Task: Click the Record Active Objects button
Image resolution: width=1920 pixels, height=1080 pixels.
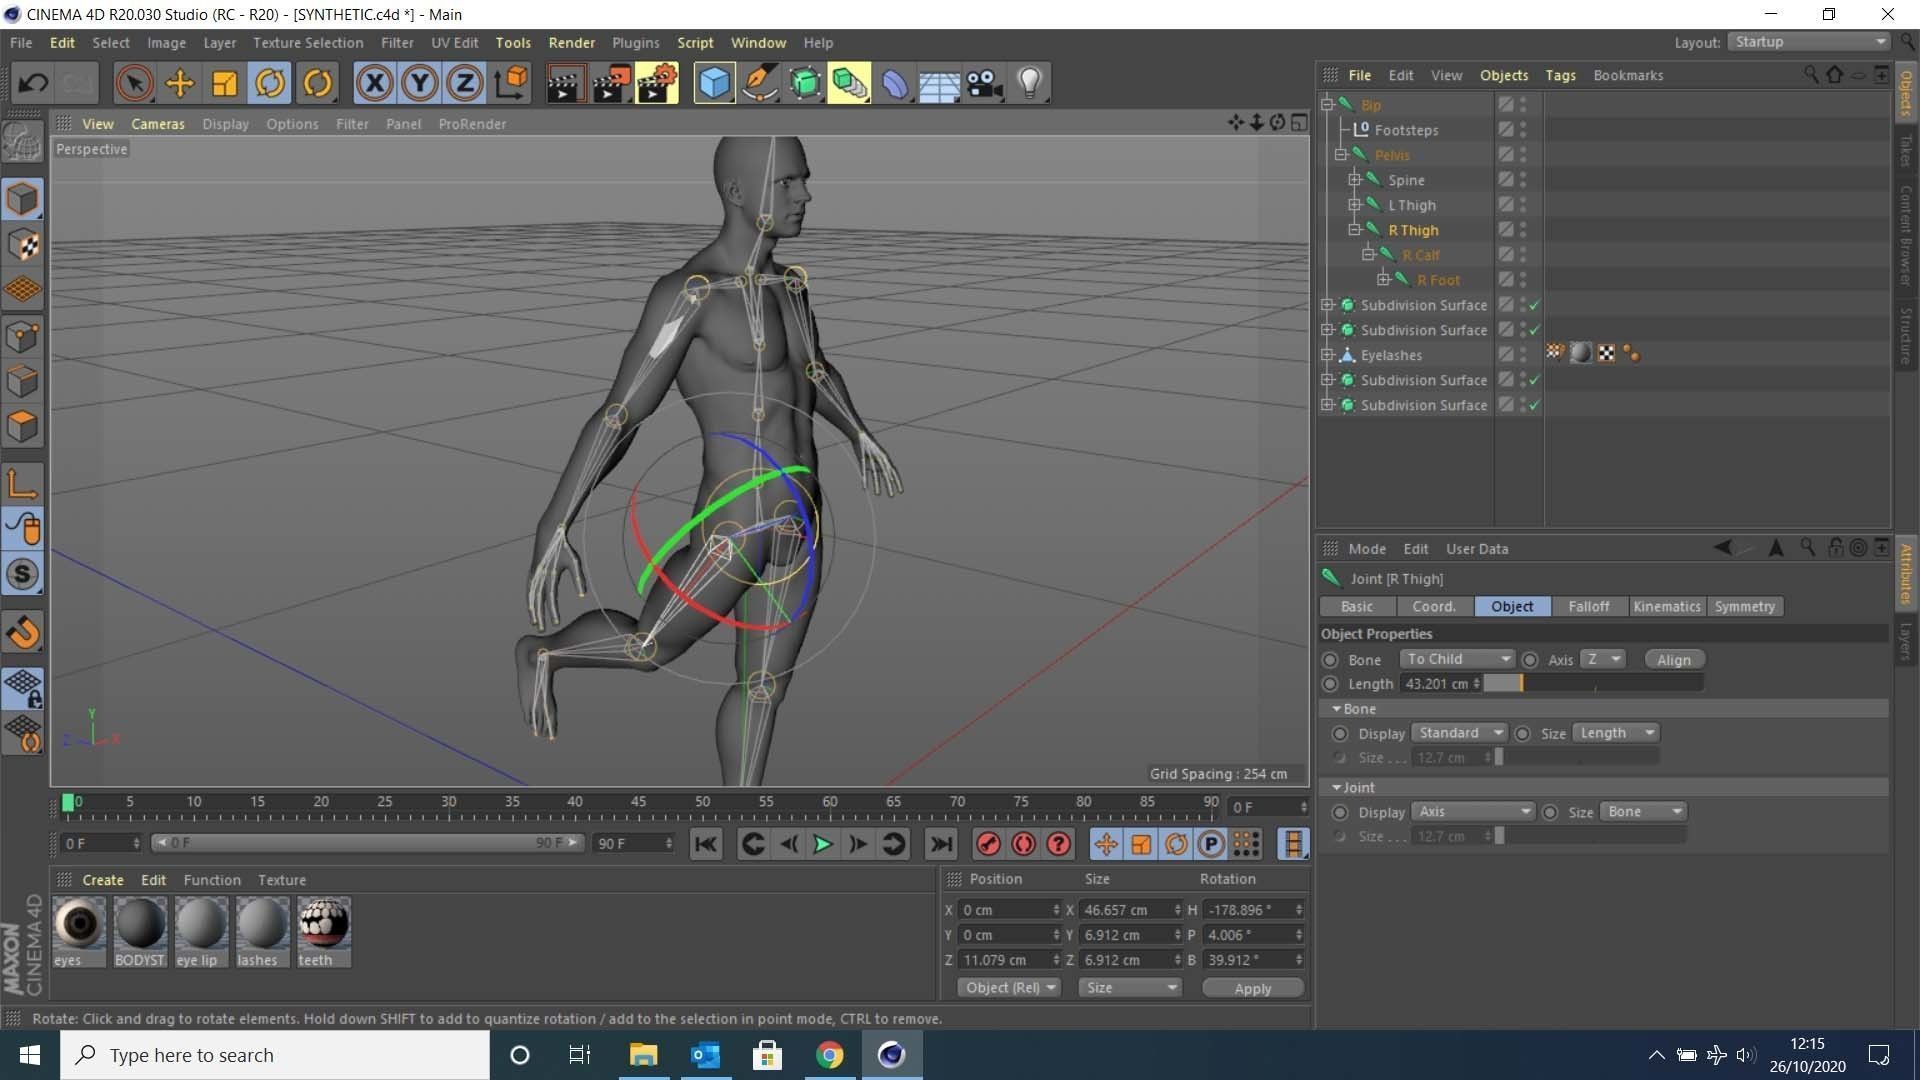Action: (988, 844)
